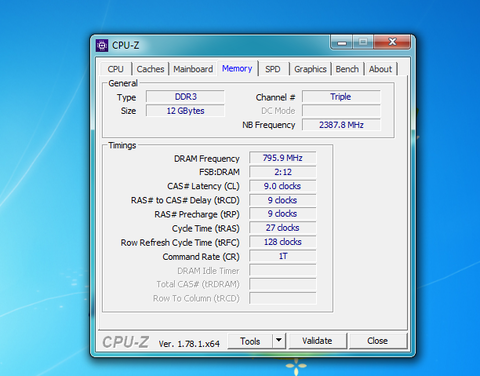Viewport: 480px width, 376px height.
Task: Click the 12 GBytes size value
Action: point(185,111)
